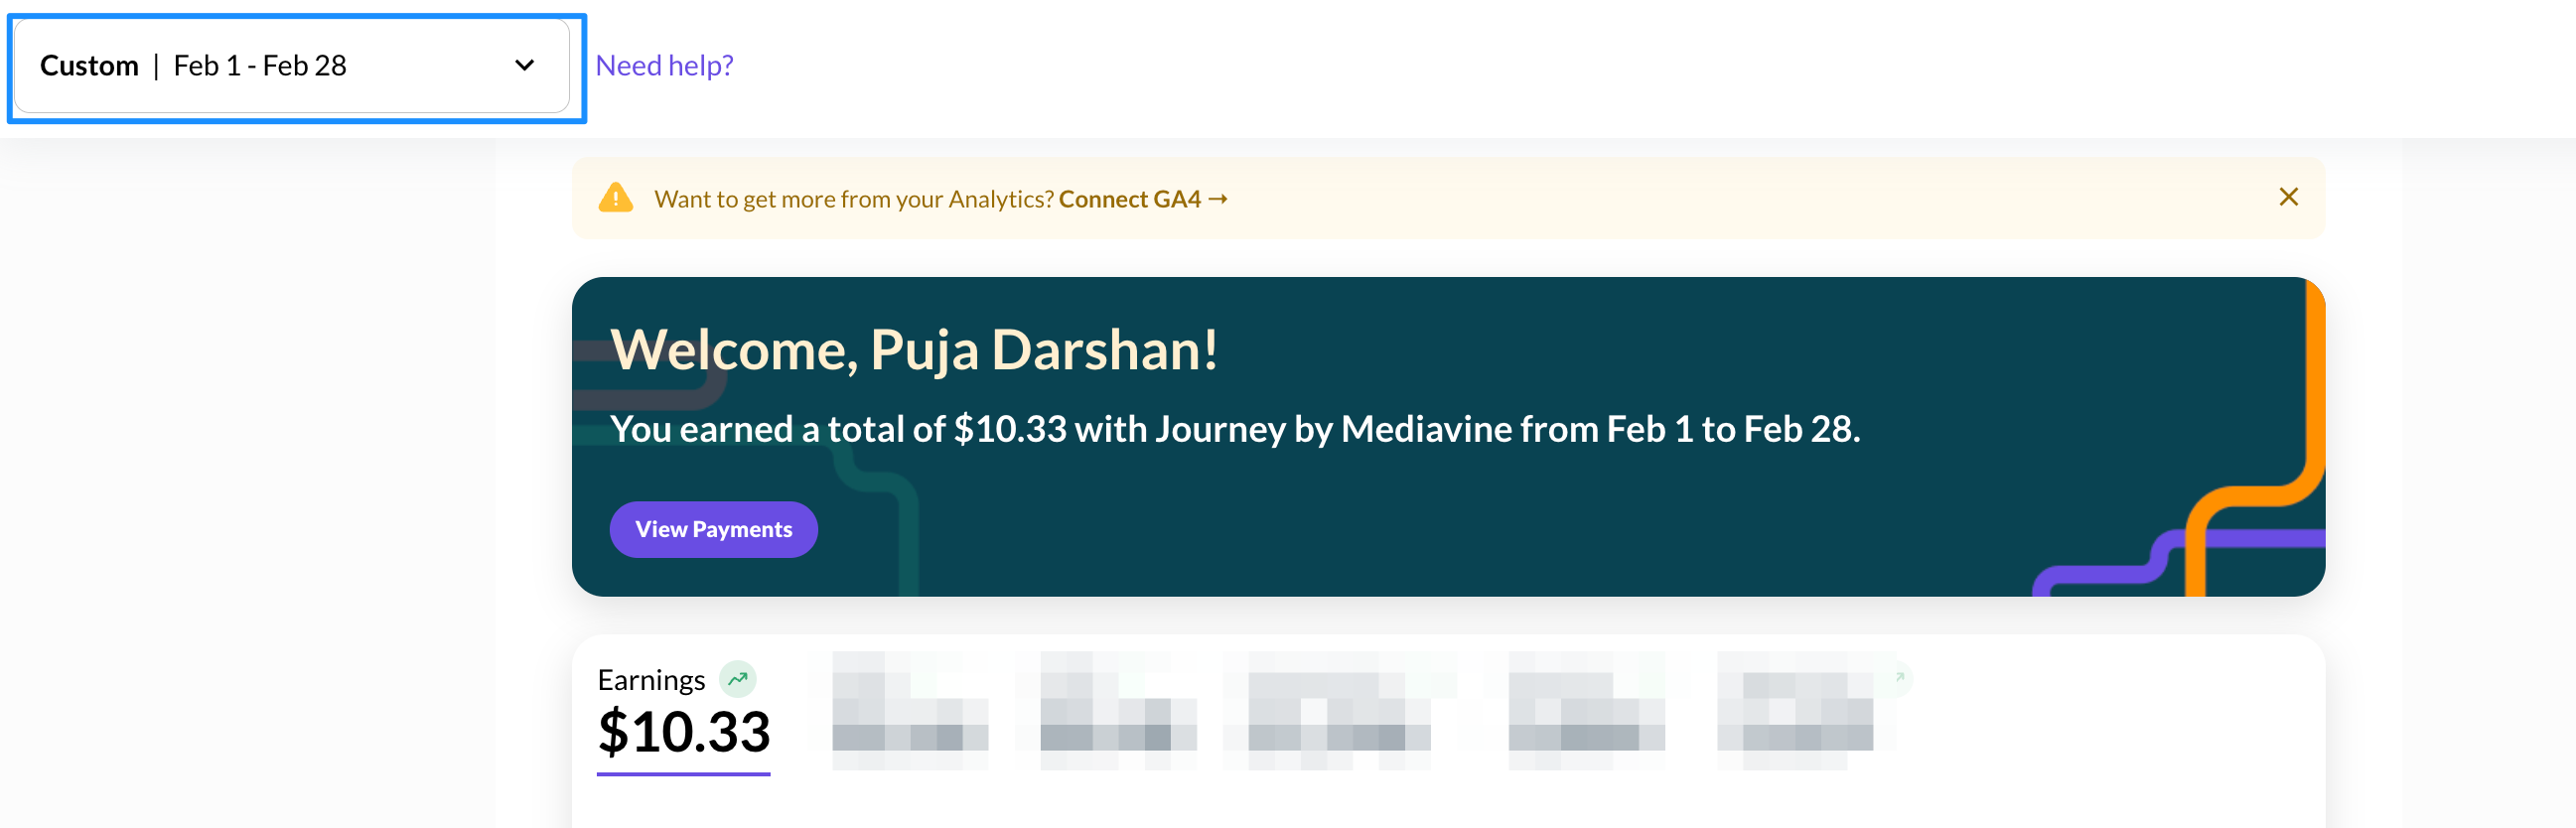Select the third blurred metric after Earnings
This screenshot has width=2576, height=828.
pos(1338,710)
